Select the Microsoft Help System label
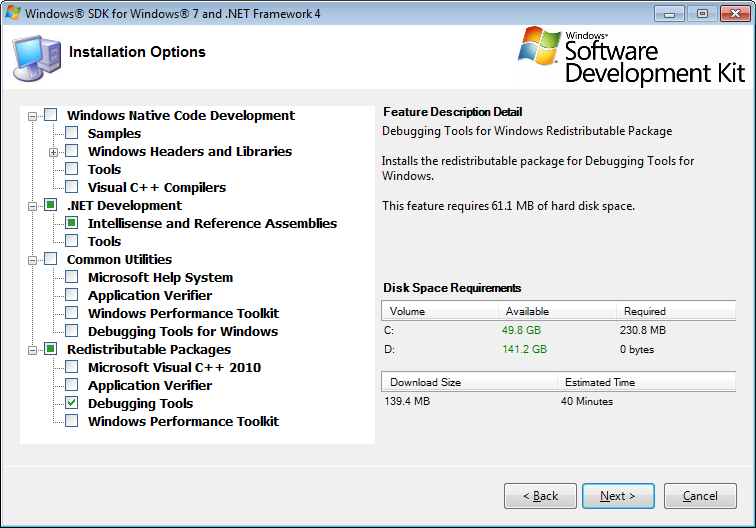This screenshot has width=756, height=528. click(160, 277)
